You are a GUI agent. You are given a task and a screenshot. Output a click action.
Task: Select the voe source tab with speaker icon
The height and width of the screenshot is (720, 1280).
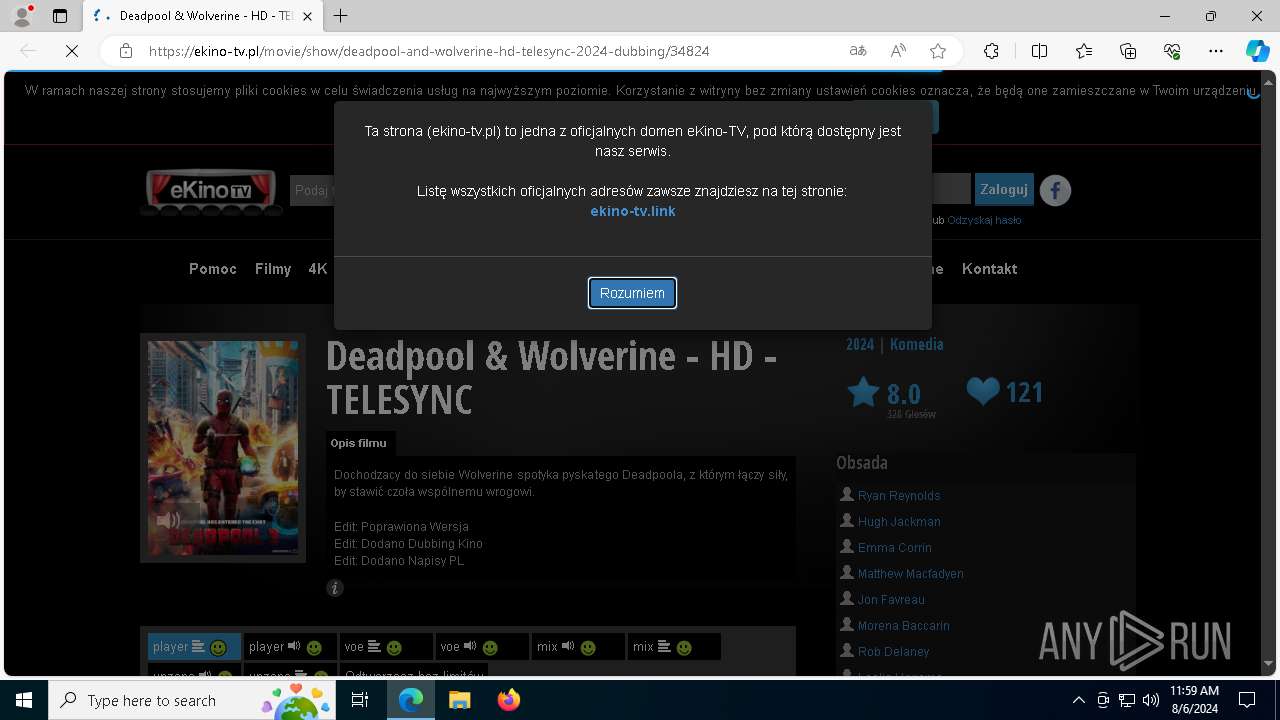482,647
